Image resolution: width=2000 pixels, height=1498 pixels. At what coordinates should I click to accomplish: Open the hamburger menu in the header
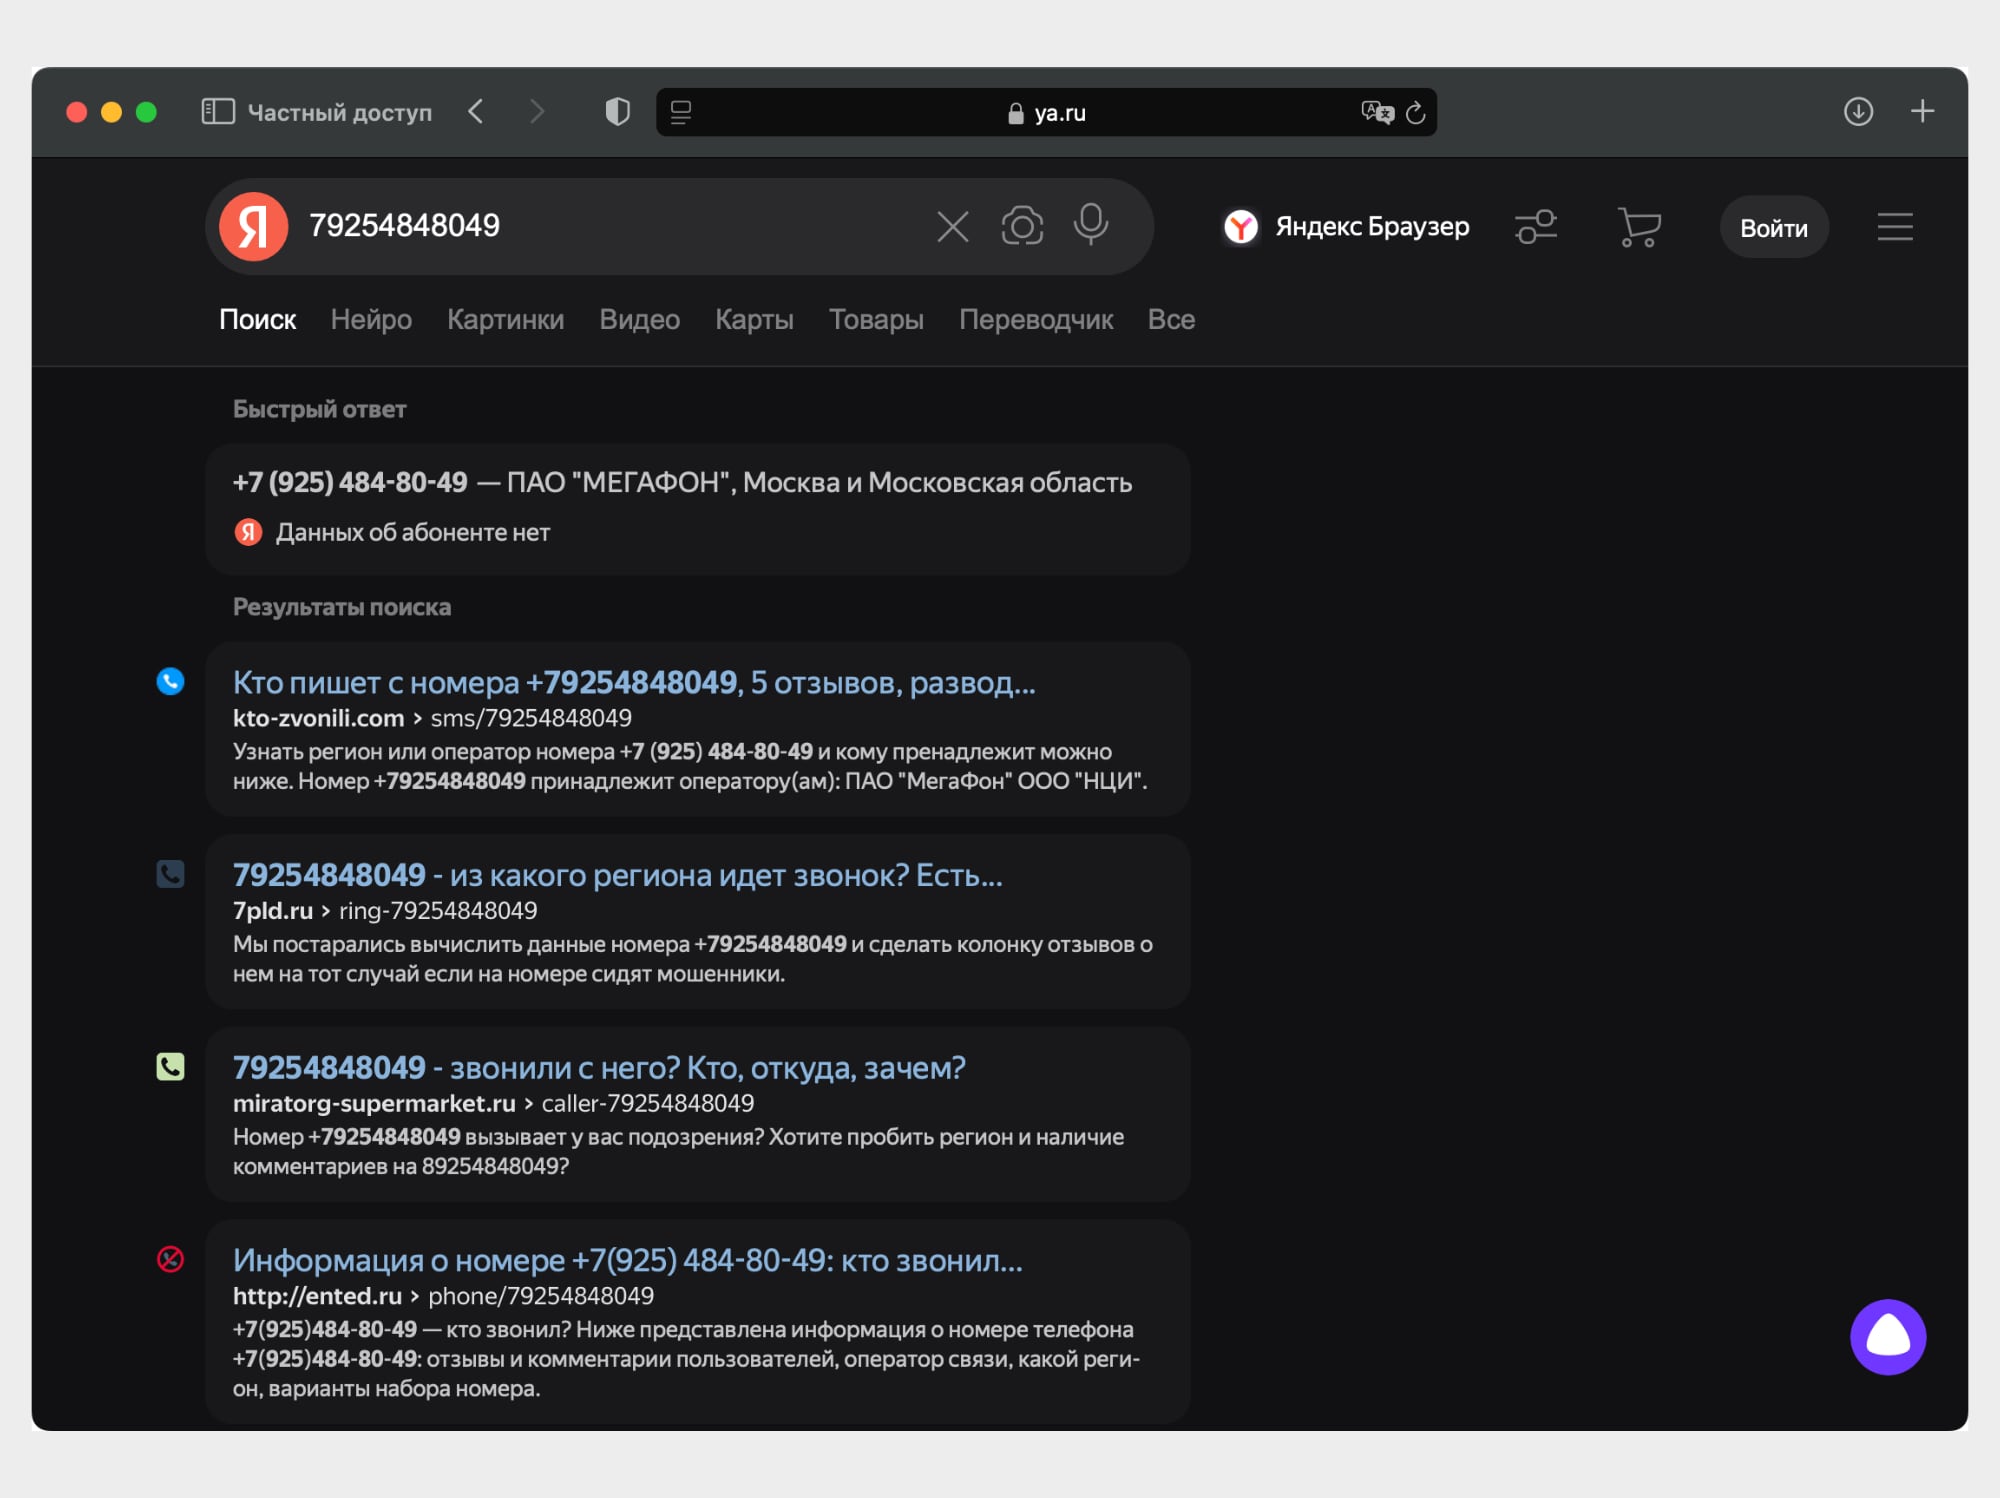[x=1894, y=227]
